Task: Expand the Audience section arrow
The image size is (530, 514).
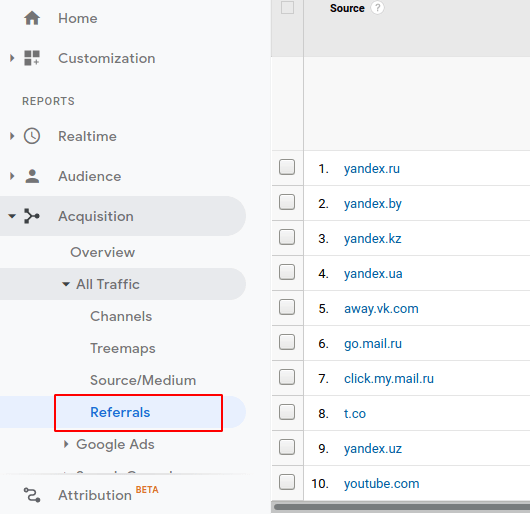Action: click(x=12, y=176)
